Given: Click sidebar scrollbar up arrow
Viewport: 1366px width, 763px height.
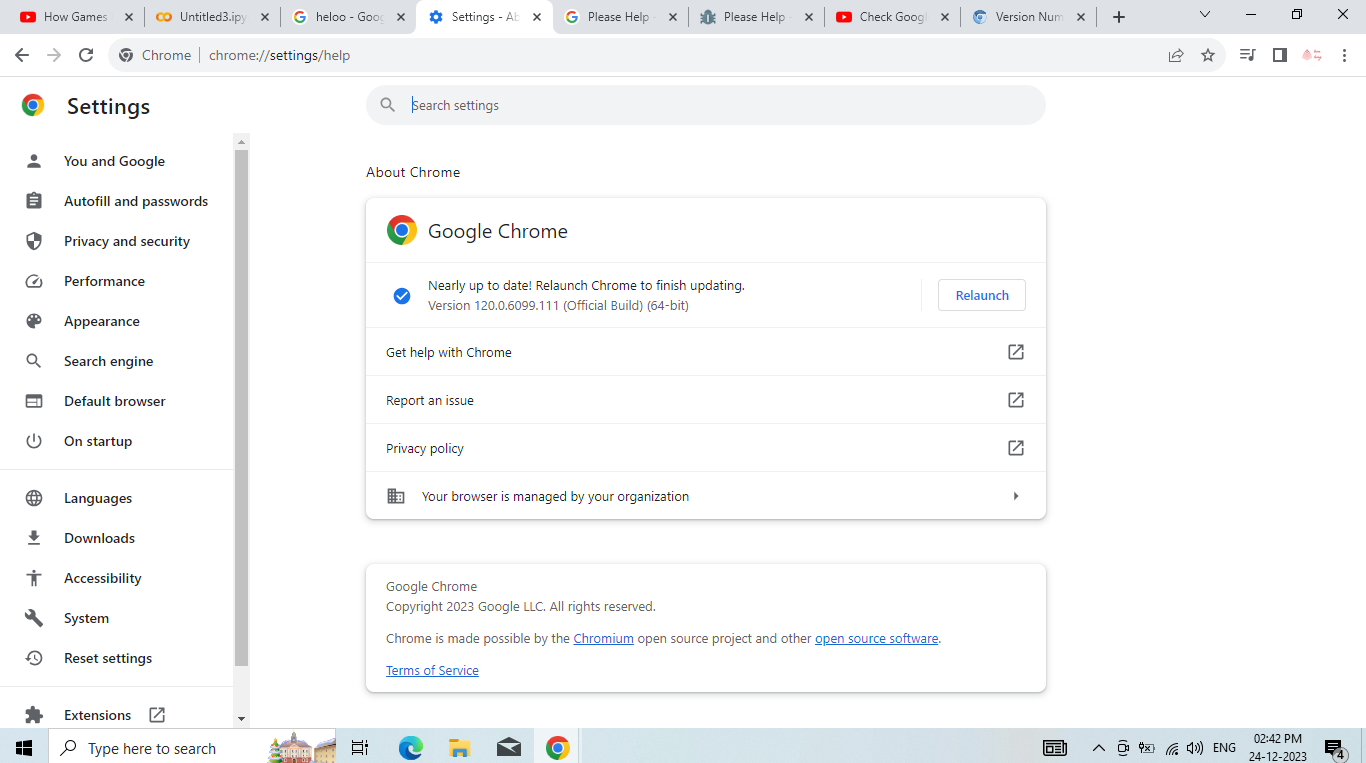Looking at the screenshot, I should [x=241, y=141].
